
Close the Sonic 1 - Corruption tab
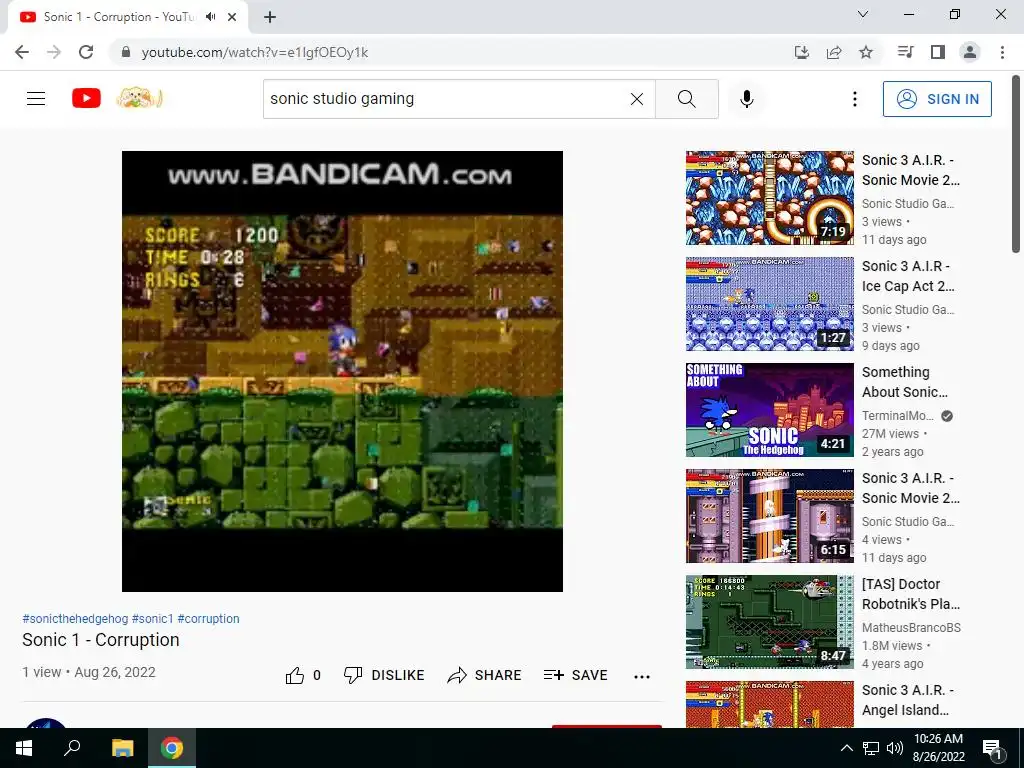tap(232, 17)
